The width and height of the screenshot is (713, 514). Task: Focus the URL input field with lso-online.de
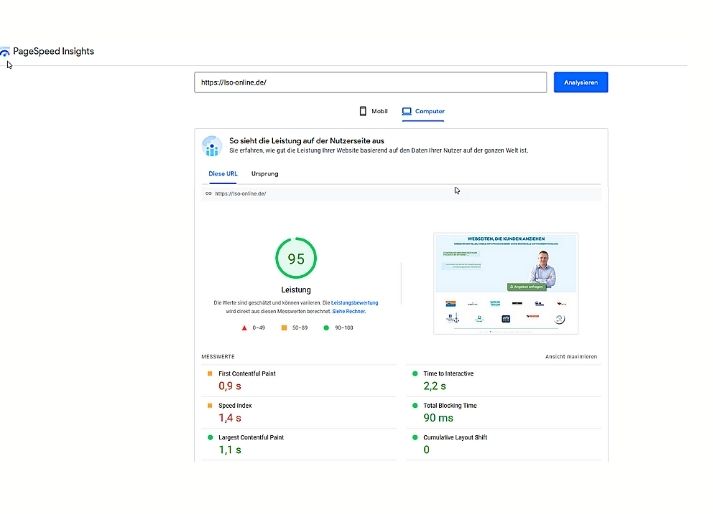click(x=370, y=82)
